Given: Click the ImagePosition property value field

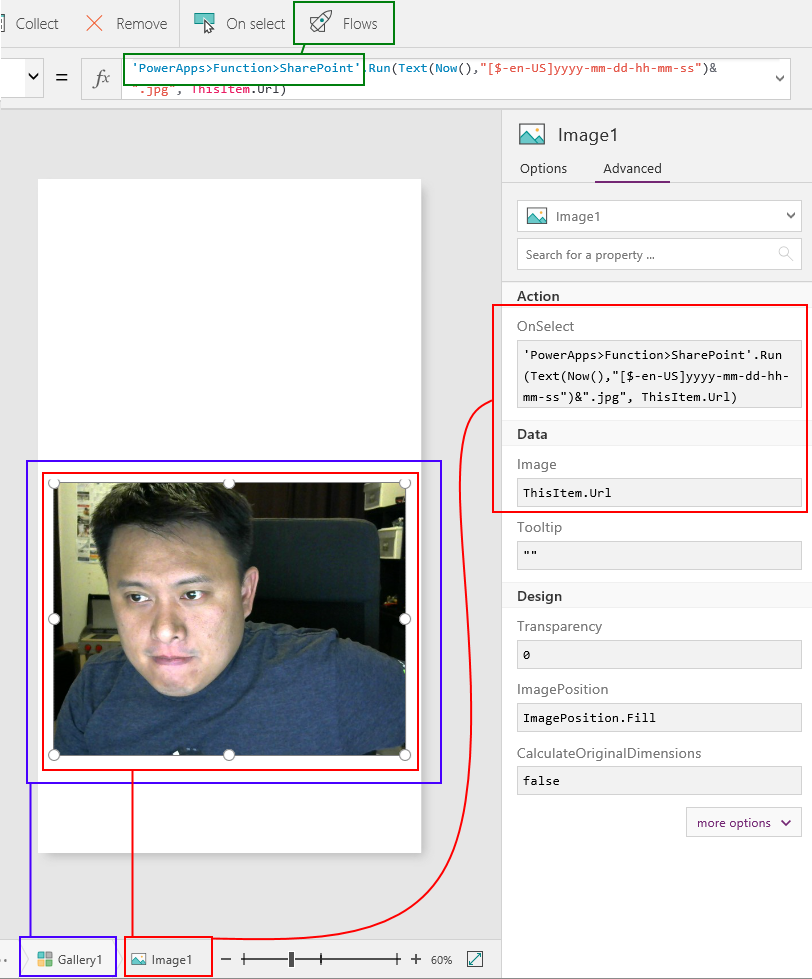Looking at the screenshot, I should 659,718.
